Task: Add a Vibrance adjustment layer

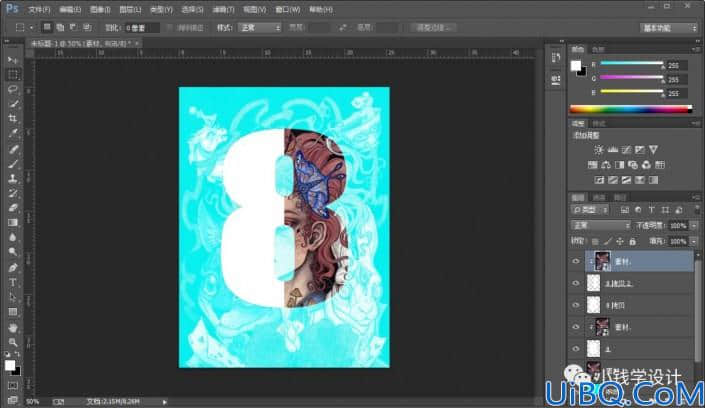Action: click(653, 150)
